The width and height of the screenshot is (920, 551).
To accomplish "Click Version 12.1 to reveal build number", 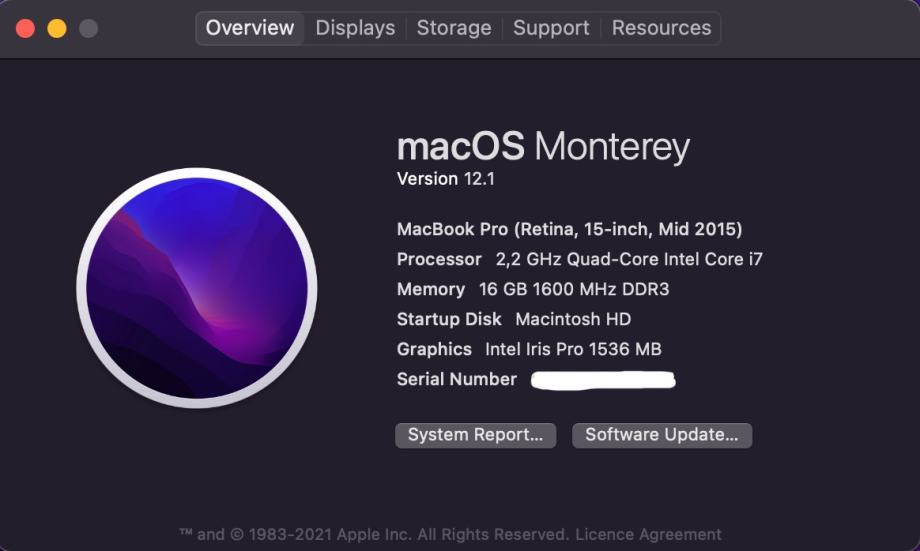I will pyautogui.click(x=446, y=180).
